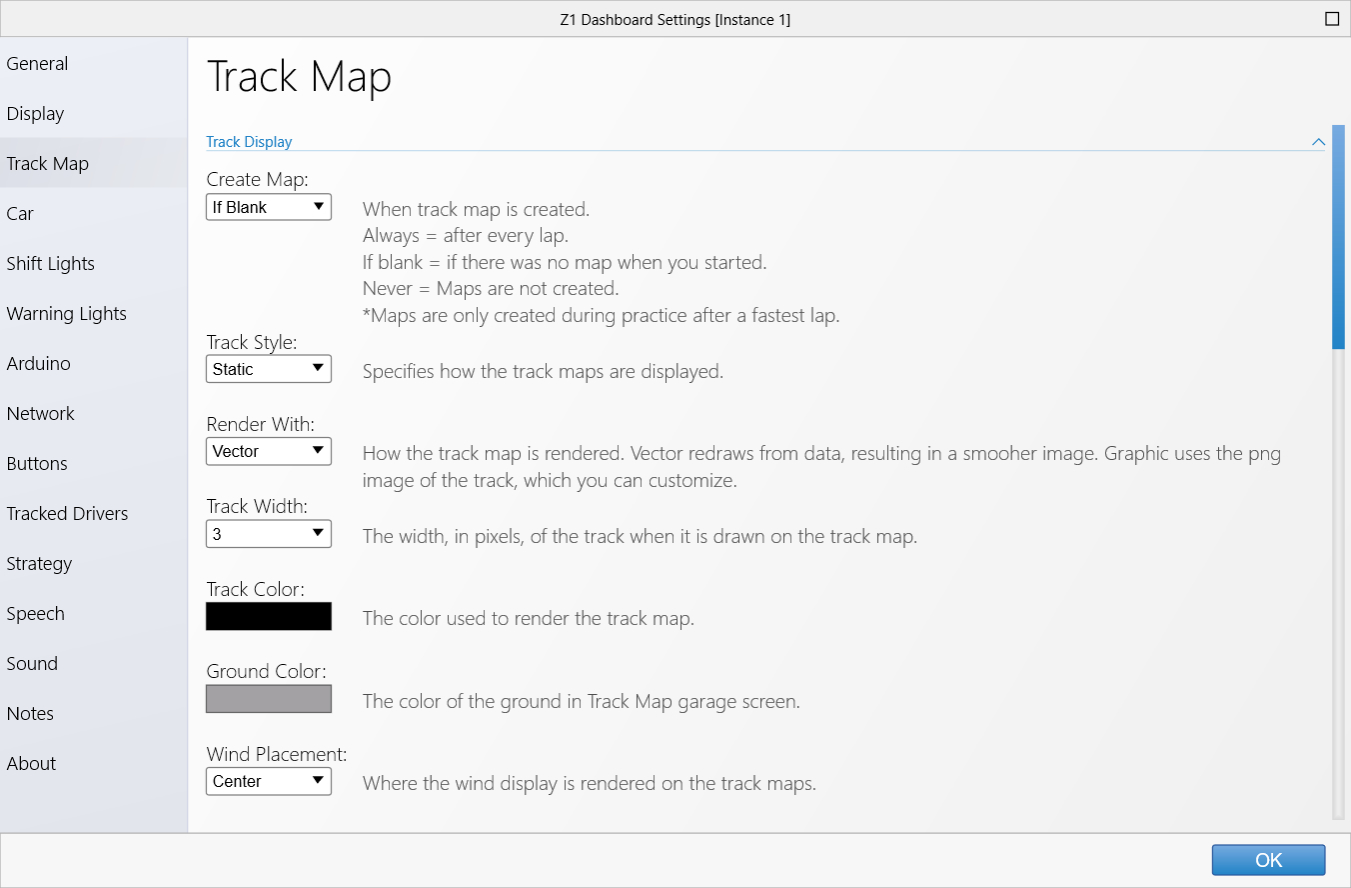Viewport: 1351px width, 888px height.
Task: Click 'The color used to render the track map.'
Action: [x=528, y=619]
